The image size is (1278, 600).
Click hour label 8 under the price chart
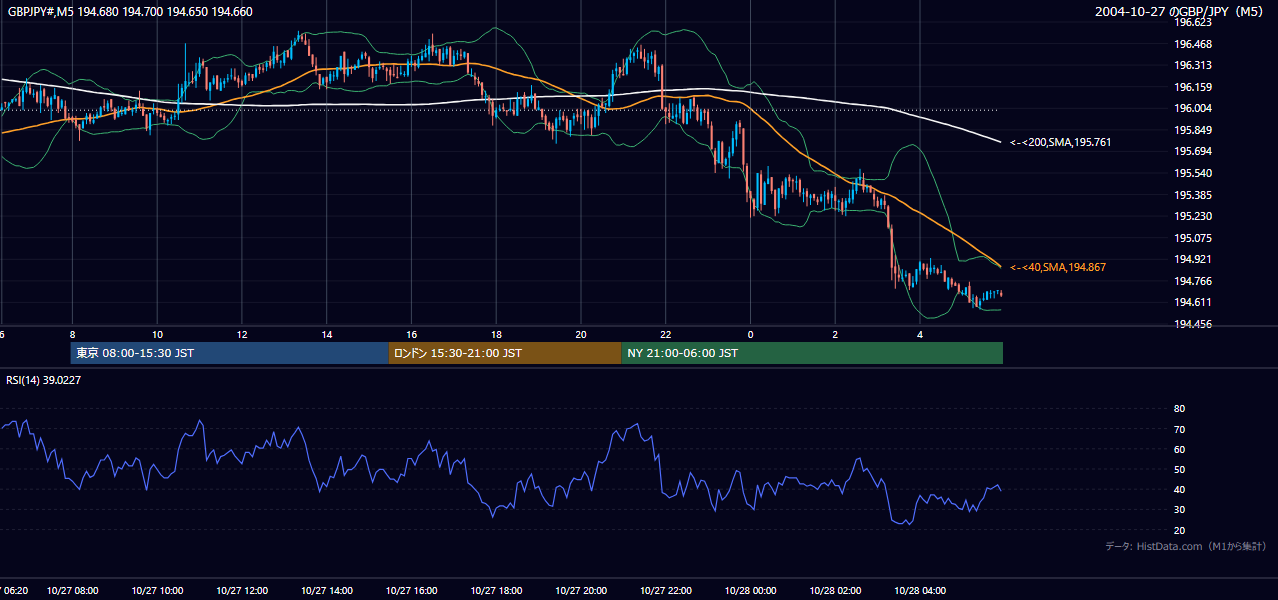pos(72,334)
